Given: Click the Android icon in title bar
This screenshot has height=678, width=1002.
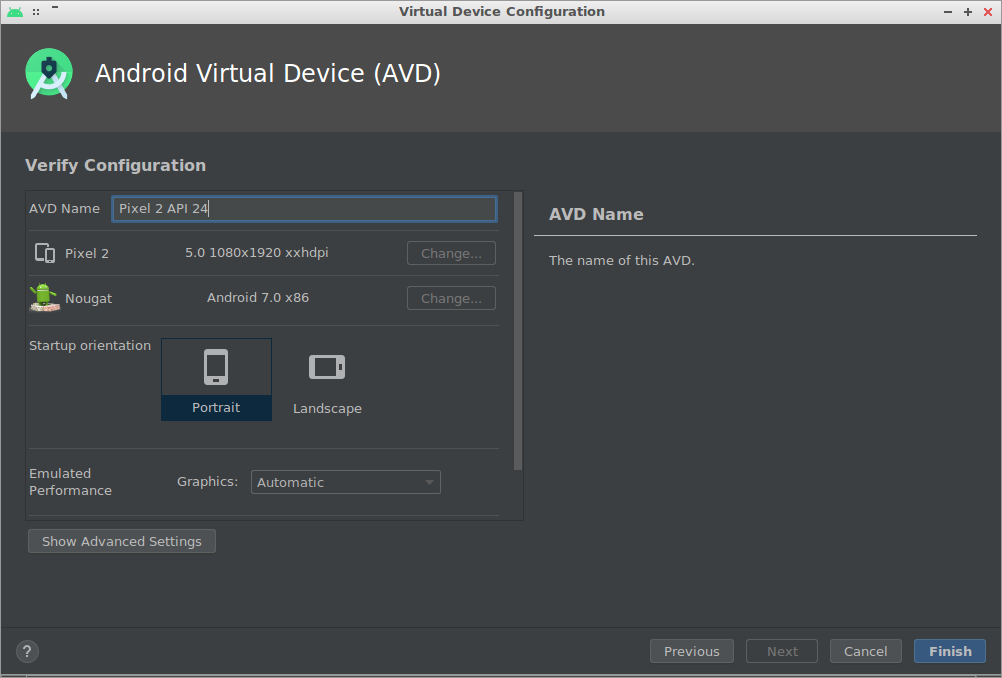Looking at the screenshot, I should click(x=15, y=12).
